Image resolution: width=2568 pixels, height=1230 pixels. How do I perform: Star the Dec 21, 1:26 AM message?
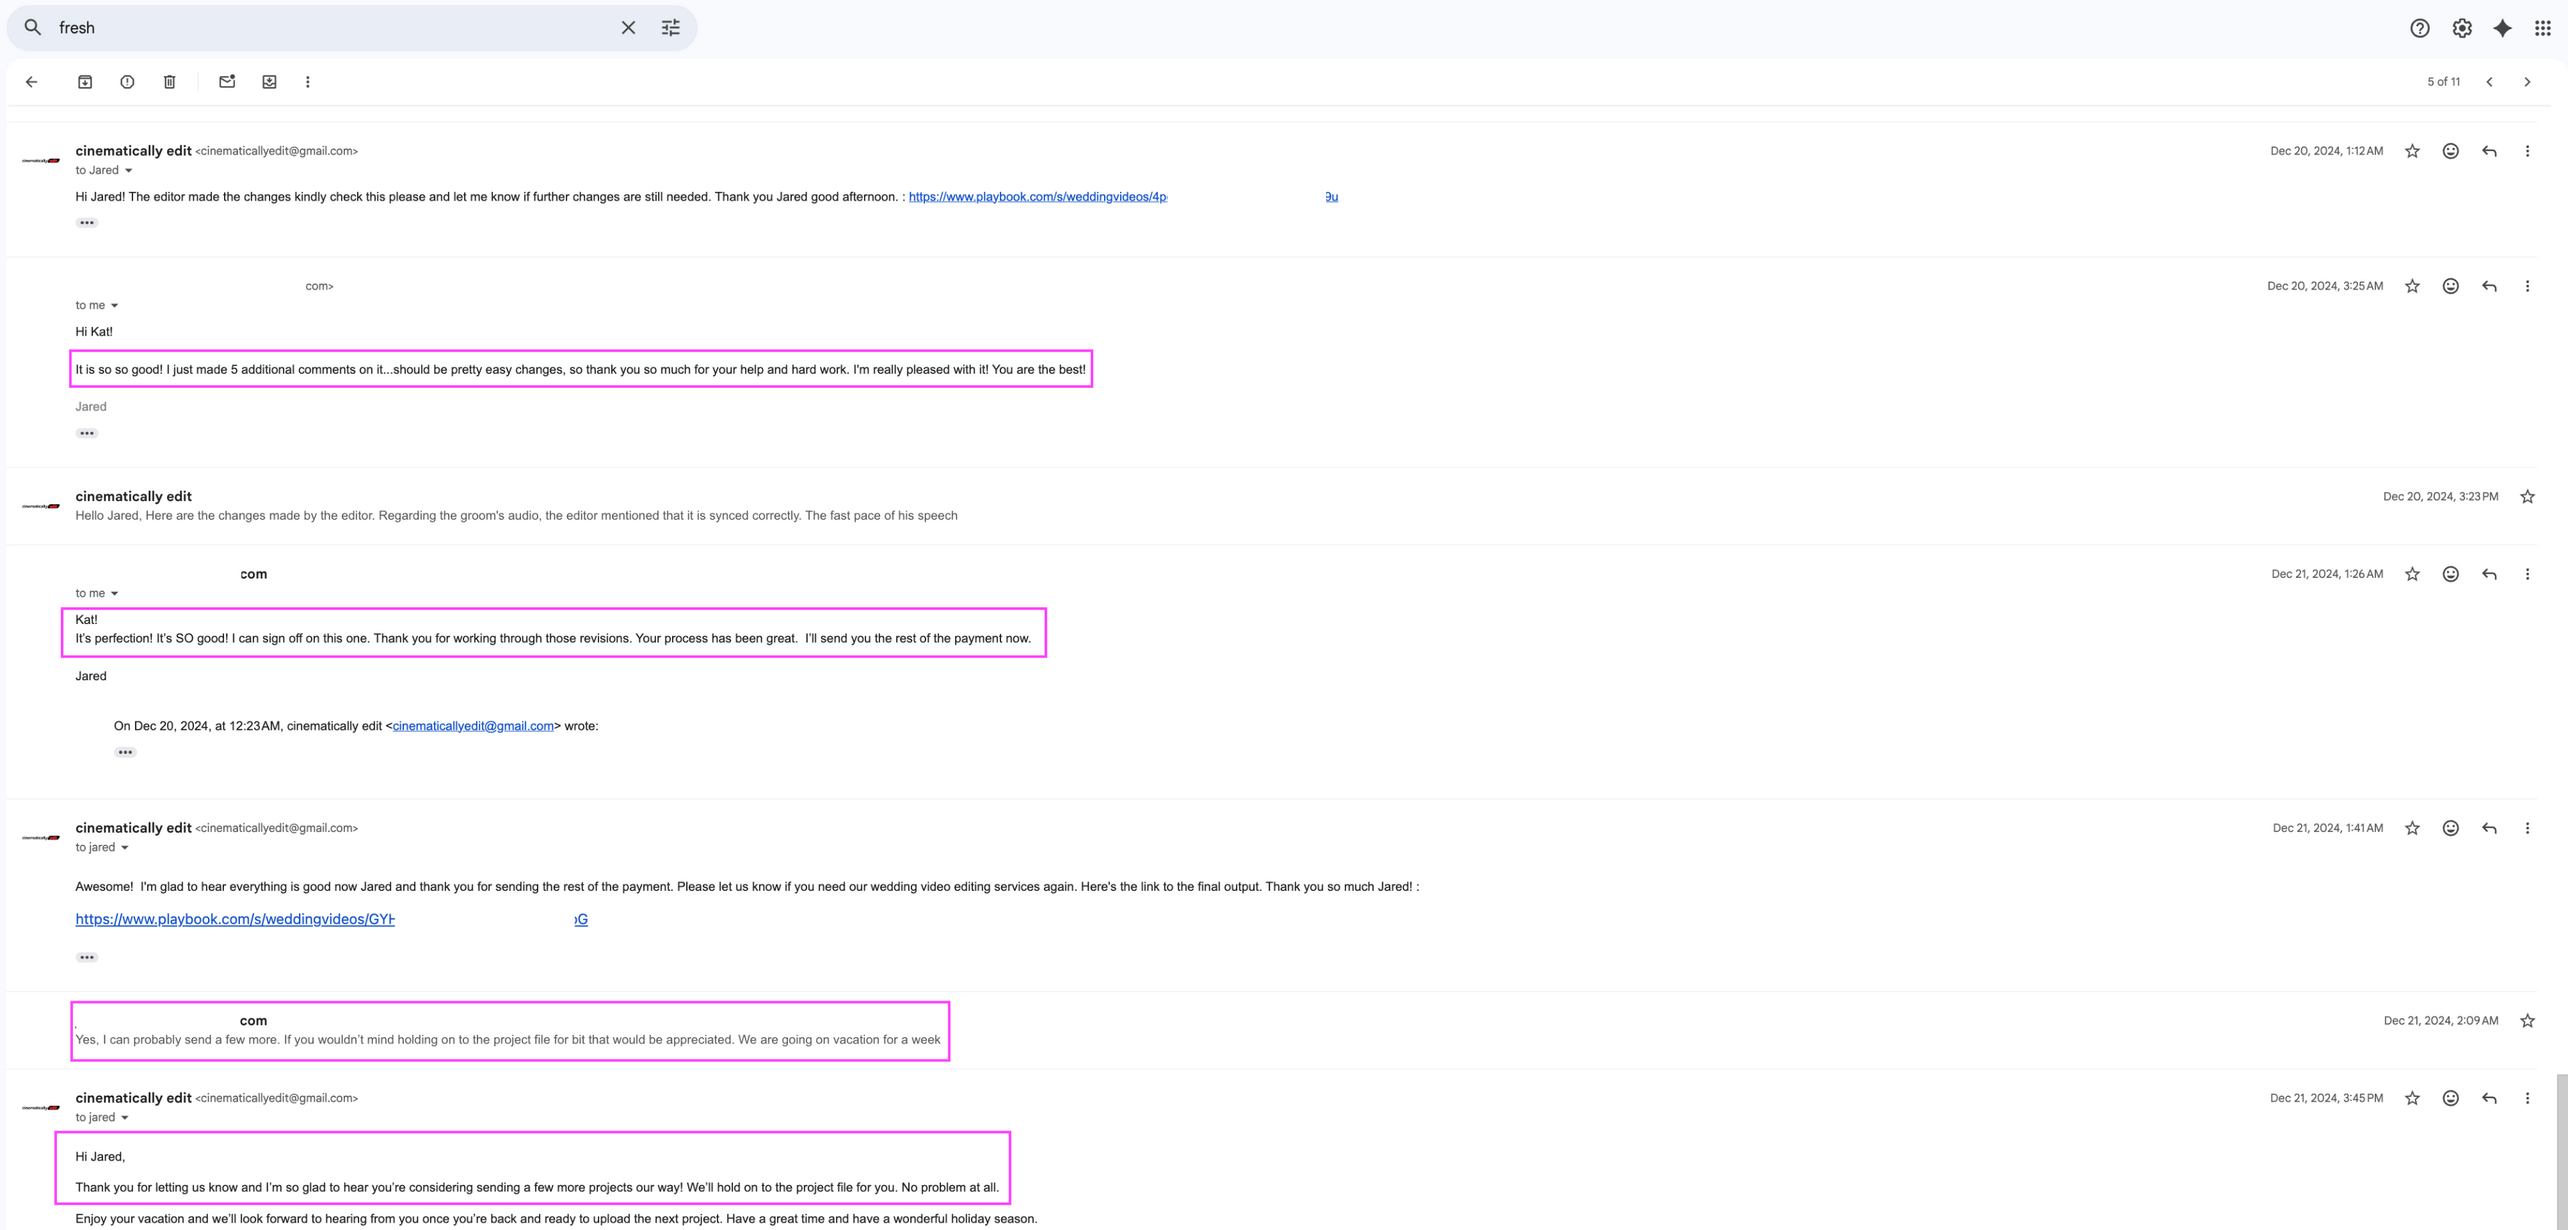click(x=2412, y=574)
